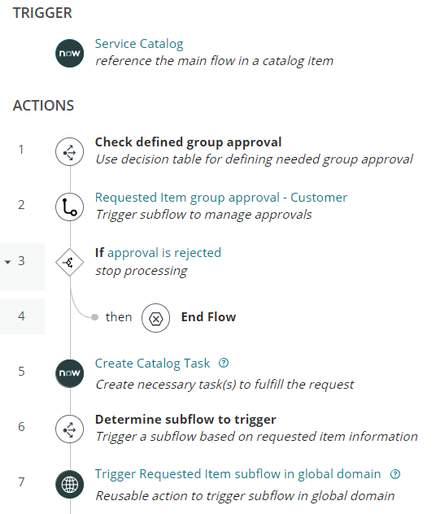Open the Create Catalog Task action link

(x=152, y=363)
